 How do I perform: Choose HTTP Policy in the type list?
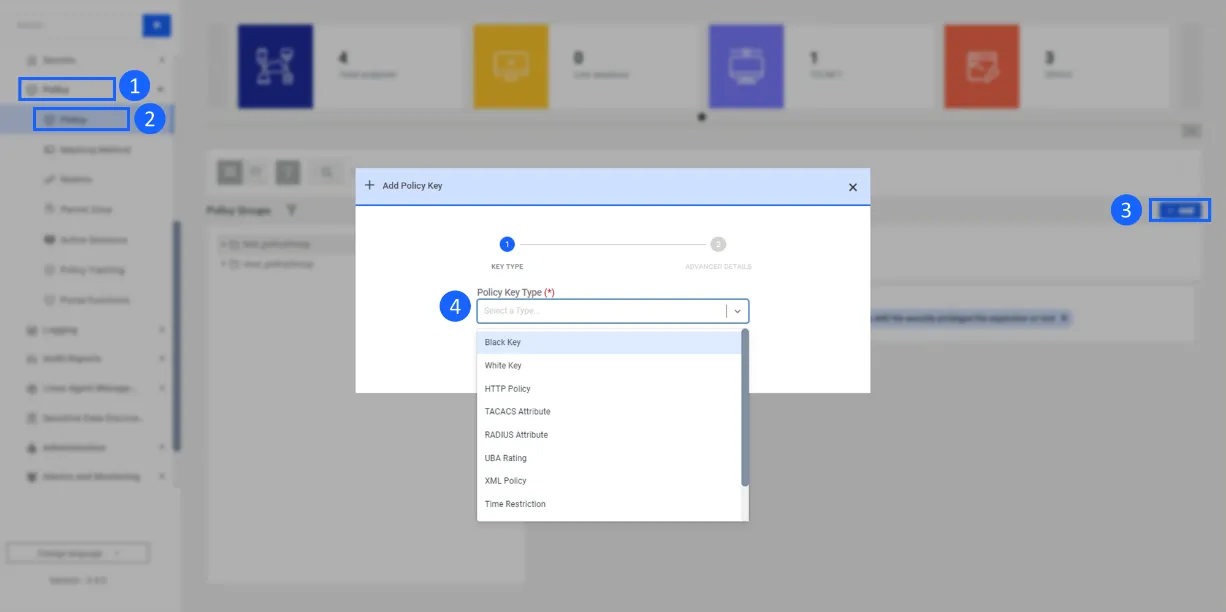tap(608, 389)
